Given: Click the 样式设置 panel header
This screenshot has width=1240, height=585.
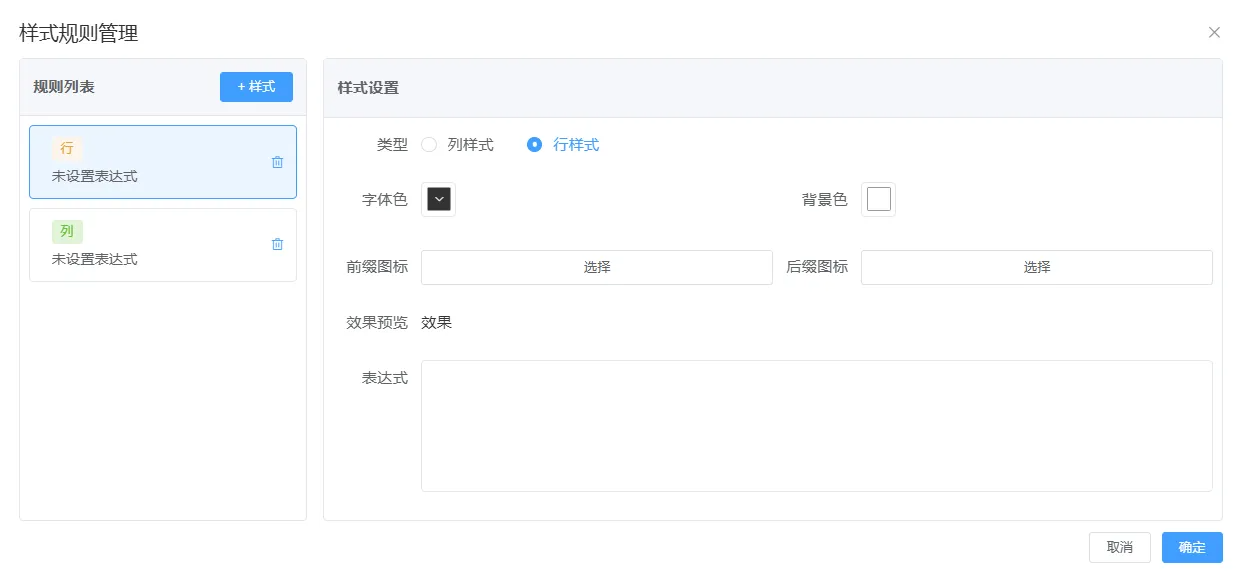Looking at the screenshot, I should [x=773, y=88].
